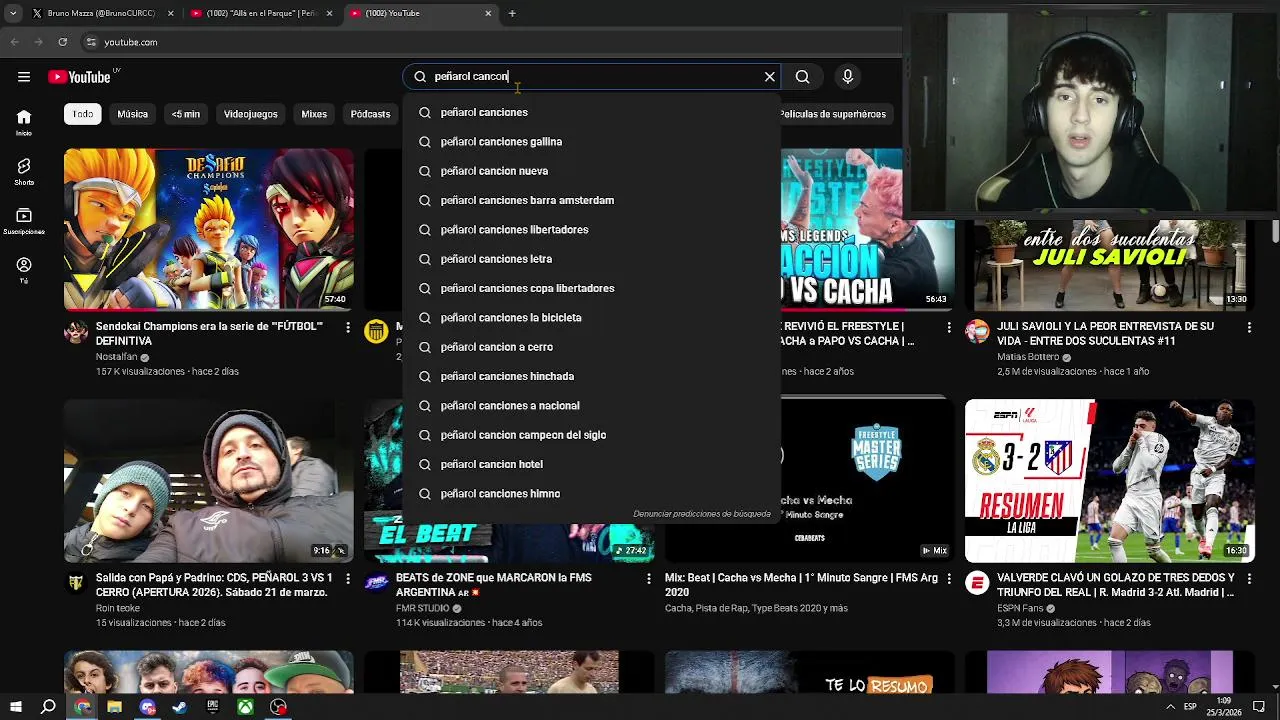Open FMR STUDIO channel avatar

(x=376, y=583)
